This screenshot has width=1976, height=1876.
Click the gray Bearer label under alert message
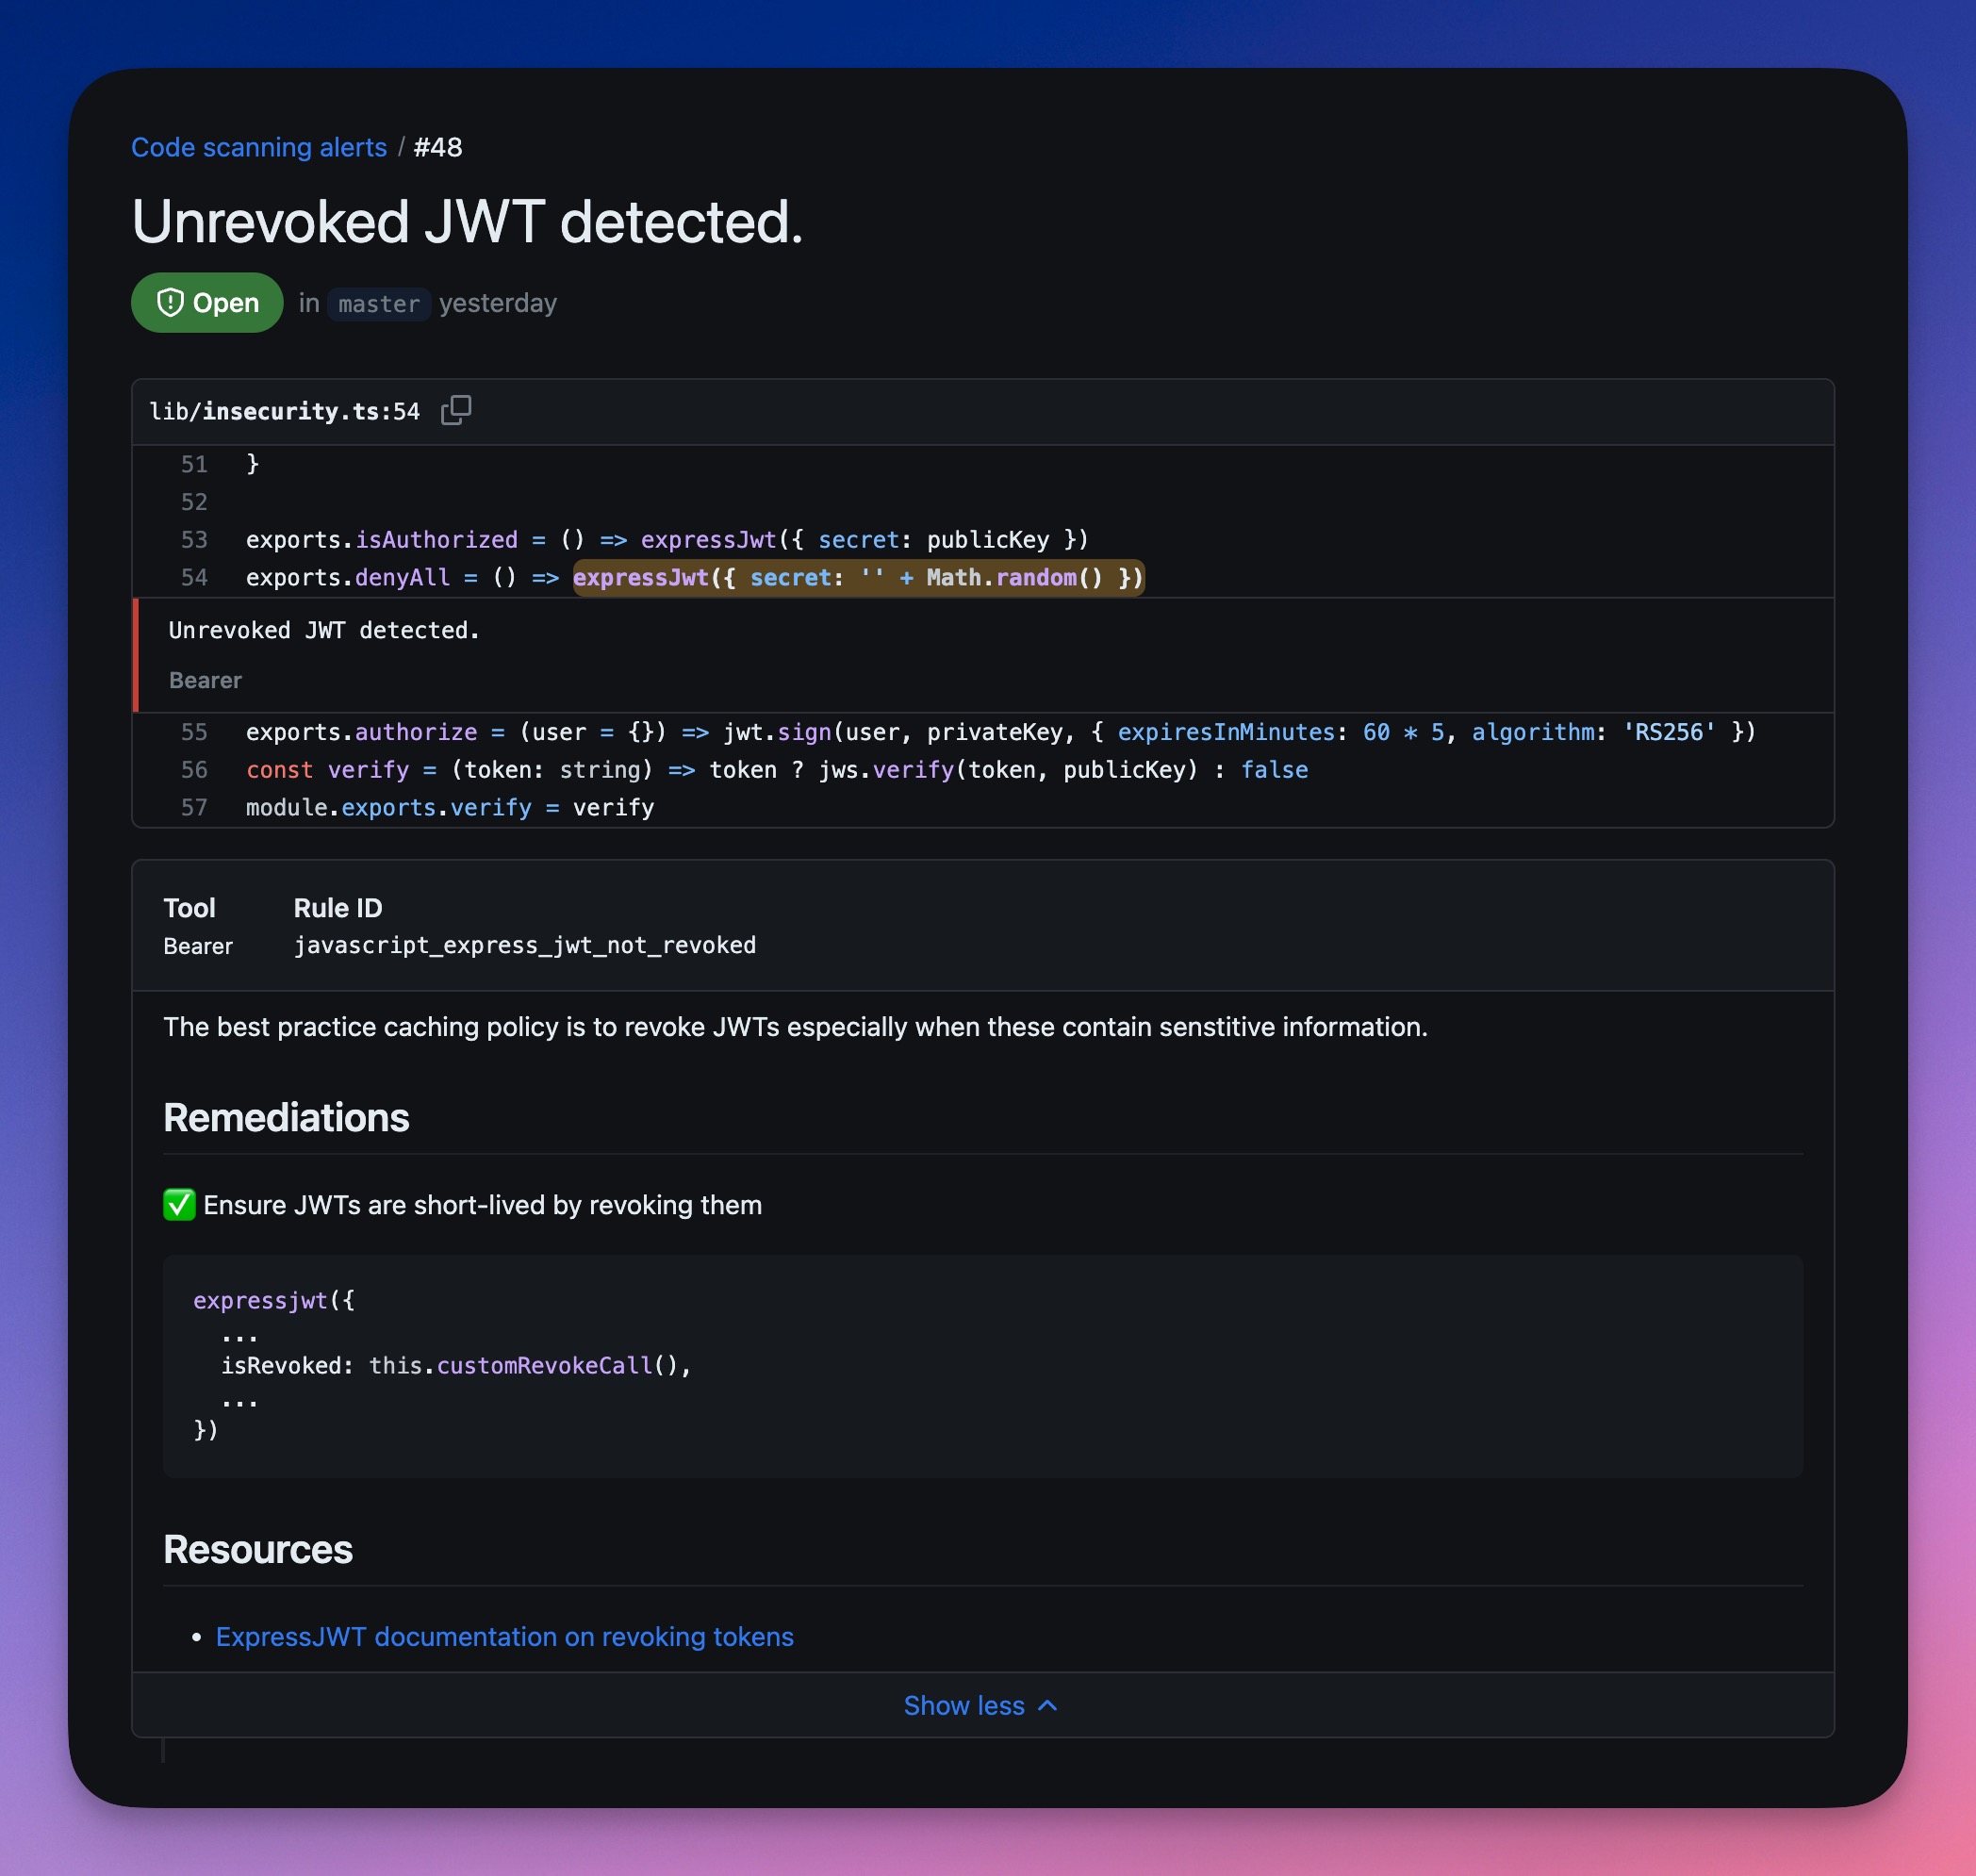(205, 680)
